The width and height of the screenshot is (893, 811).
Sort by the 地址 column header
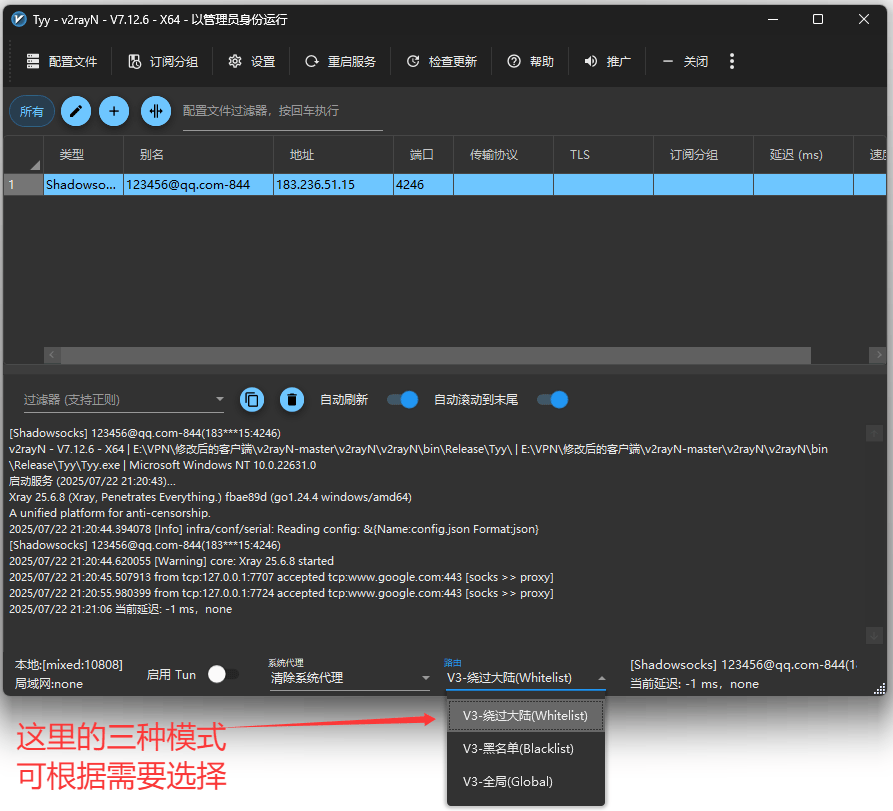[333, 155]
